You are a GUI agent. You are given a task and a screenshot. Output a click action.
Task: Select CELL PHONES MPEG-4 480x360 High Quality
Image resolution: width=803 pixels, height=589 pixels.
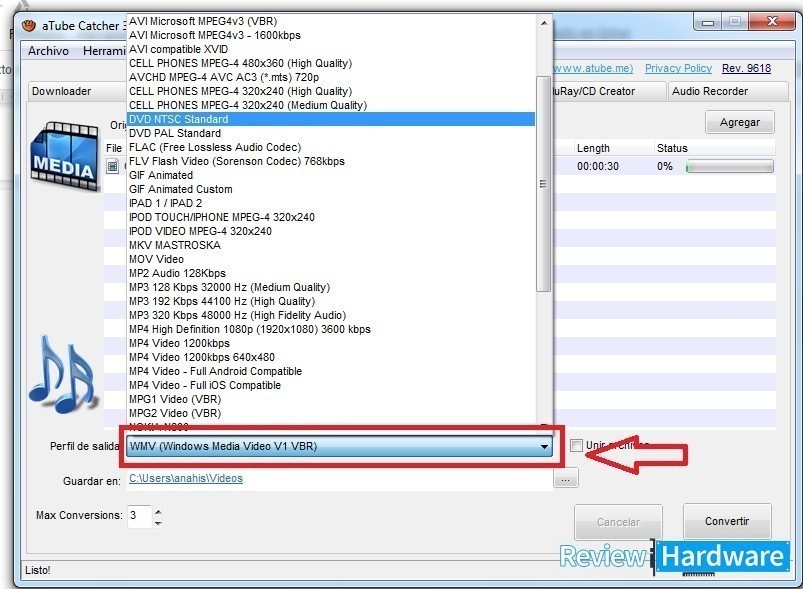(x=331, y=63)
